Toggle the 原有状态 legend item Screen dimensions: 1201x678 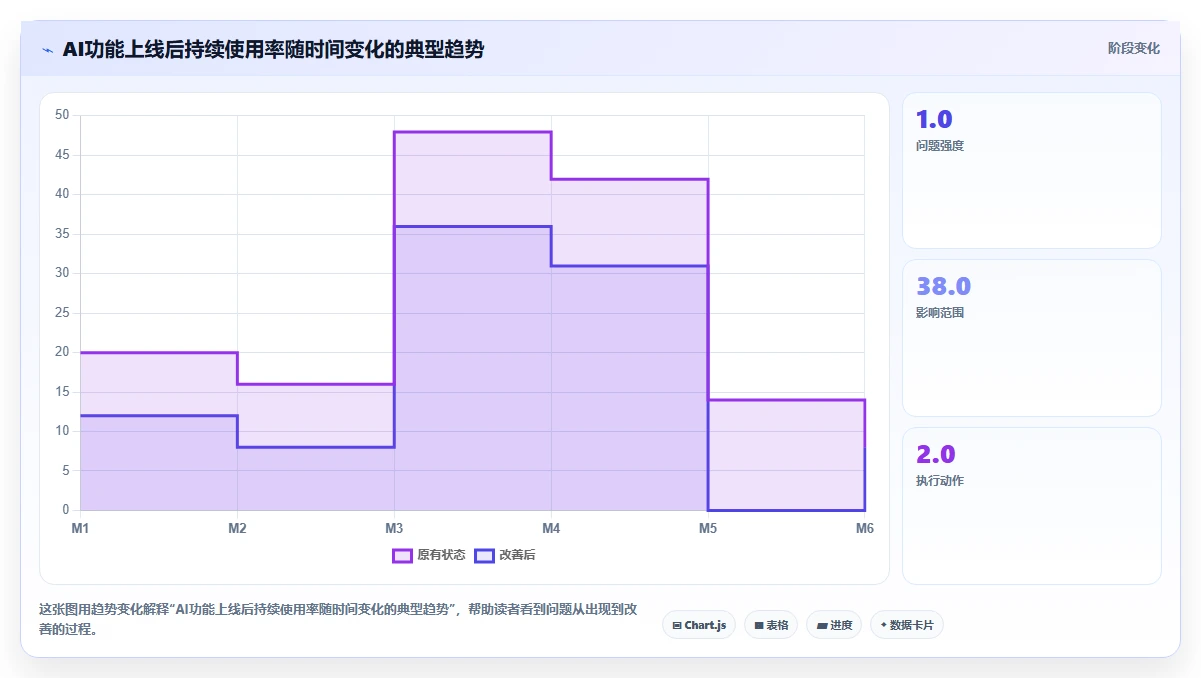pos(429,555)
